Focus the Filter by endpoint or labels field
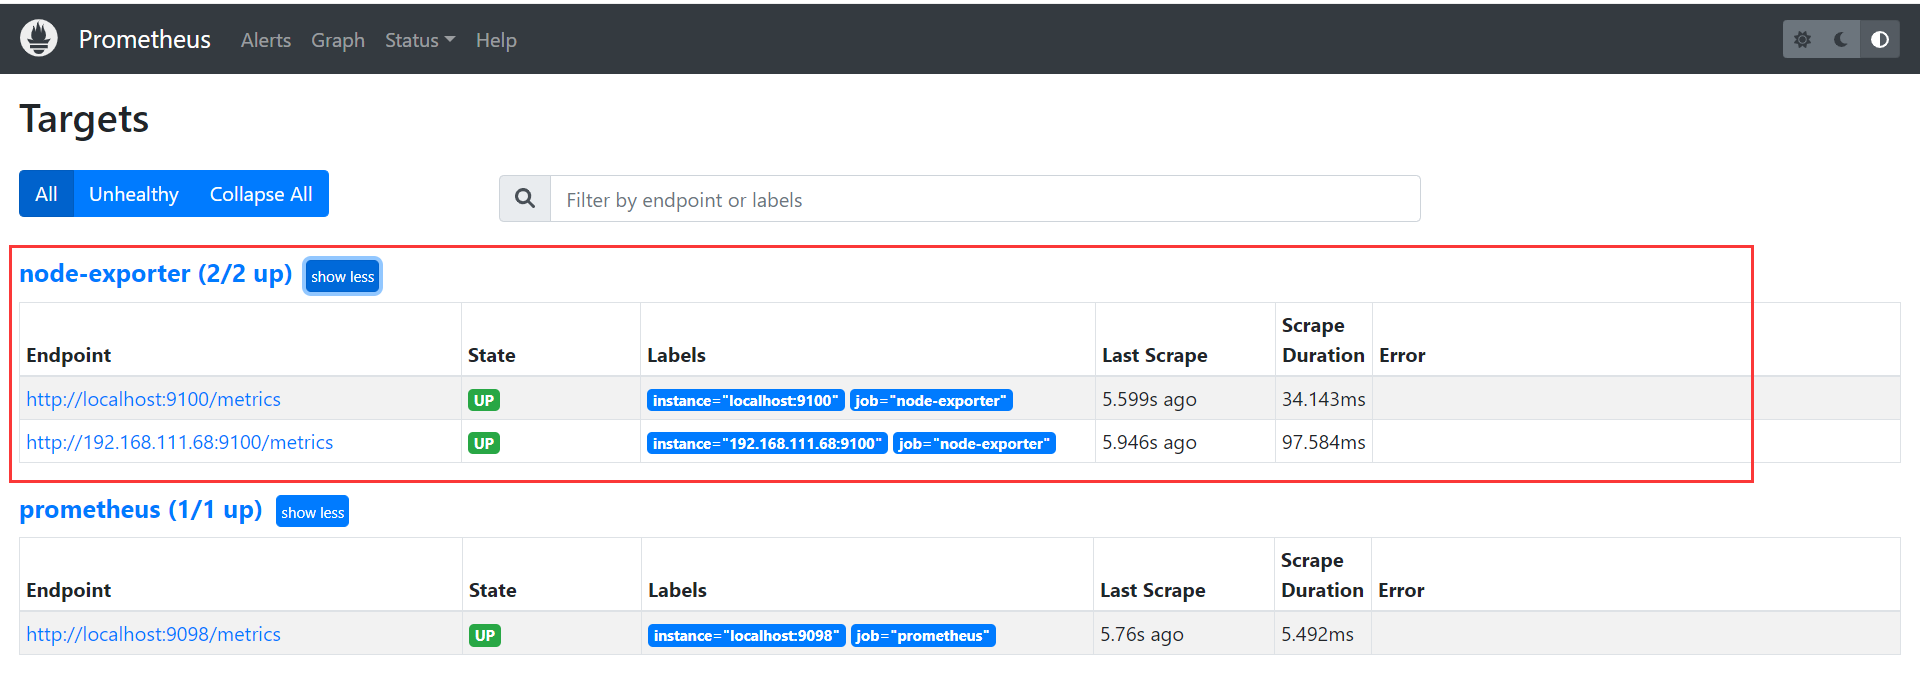This screenshot has height=694, width=1920. coord(985,199)
